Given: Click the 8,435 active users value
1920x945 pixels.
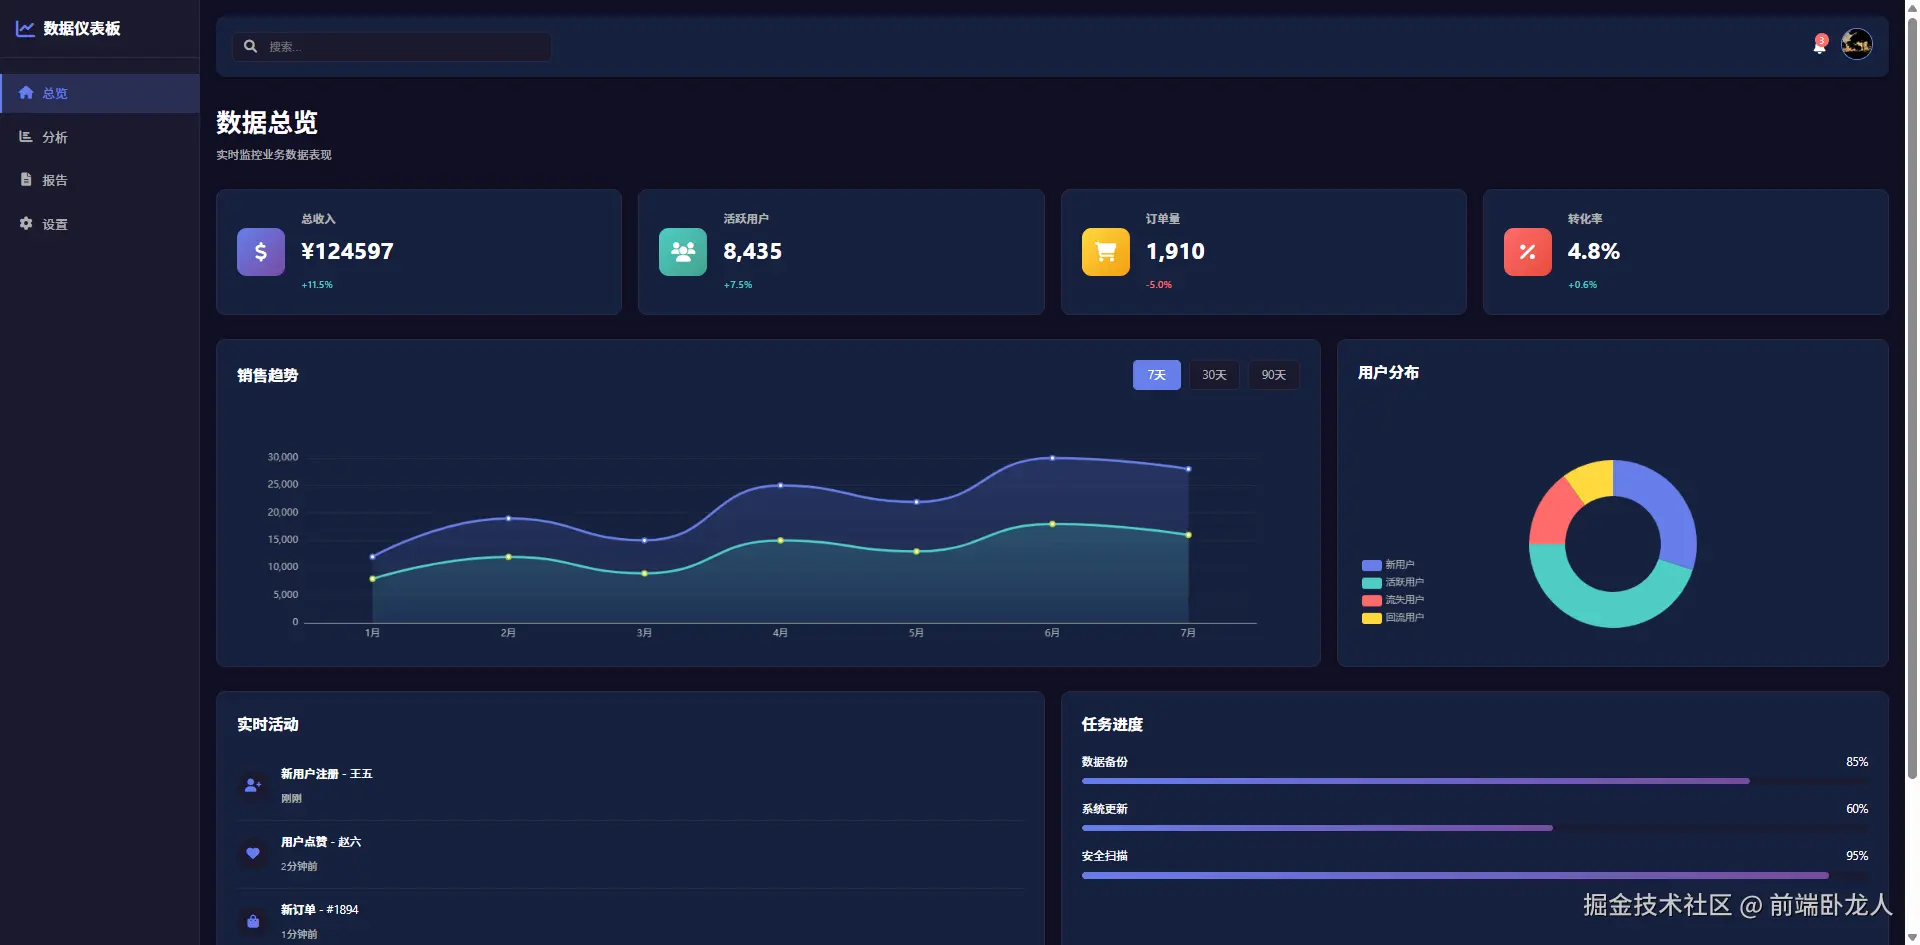Looking at the screenshot, I should (753, 251).
